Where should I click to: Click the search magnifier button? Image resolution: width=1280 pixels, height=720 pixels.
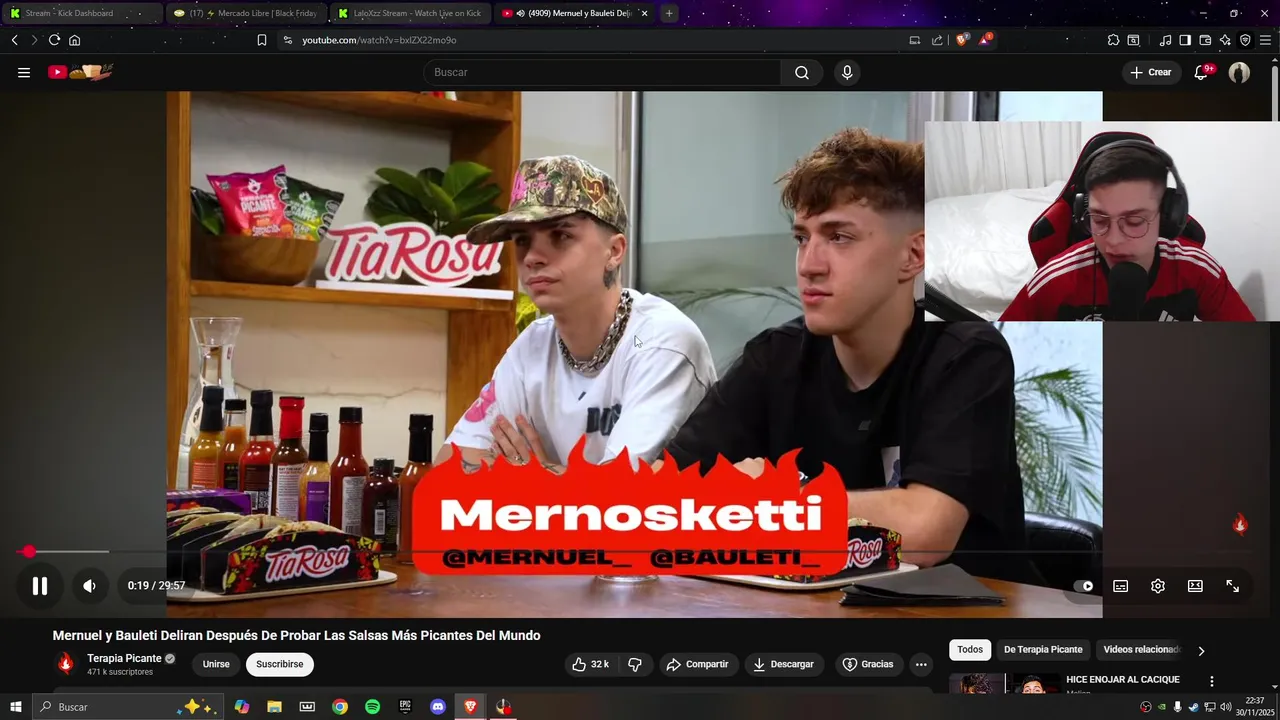(802, 72)
